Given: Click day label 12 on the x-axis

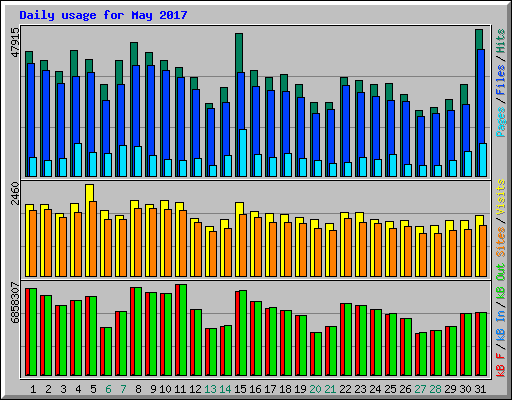Looking at the screenshot, I should pos(195,389).
